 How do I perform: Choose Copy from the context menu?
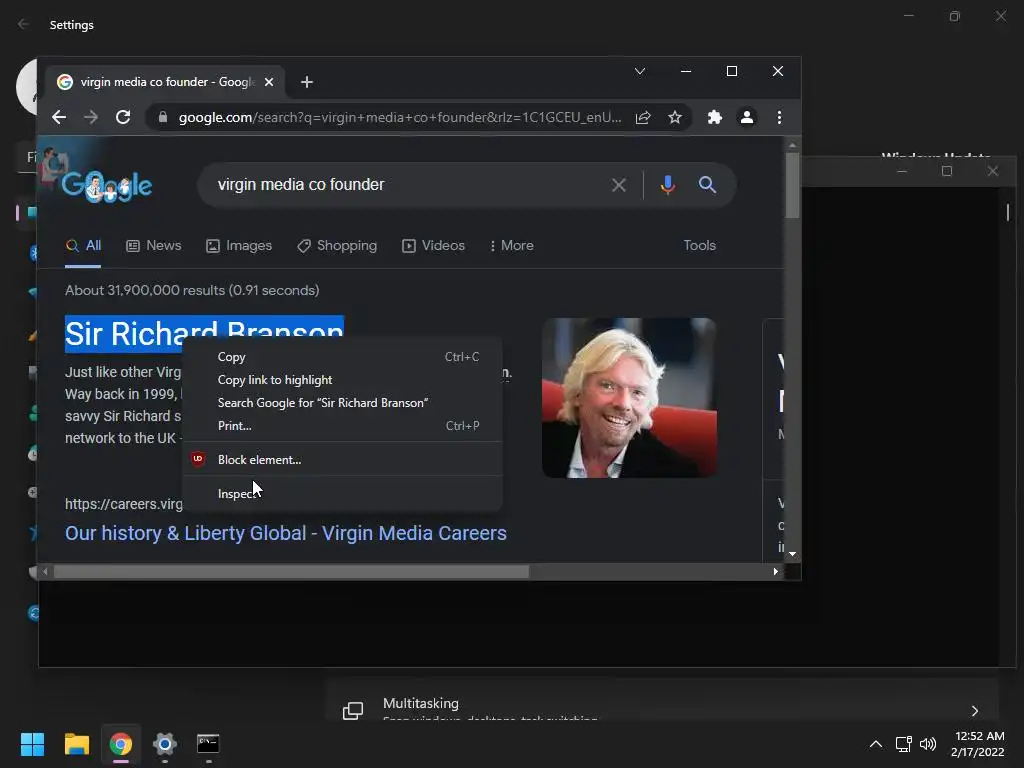tap(343, 357)
